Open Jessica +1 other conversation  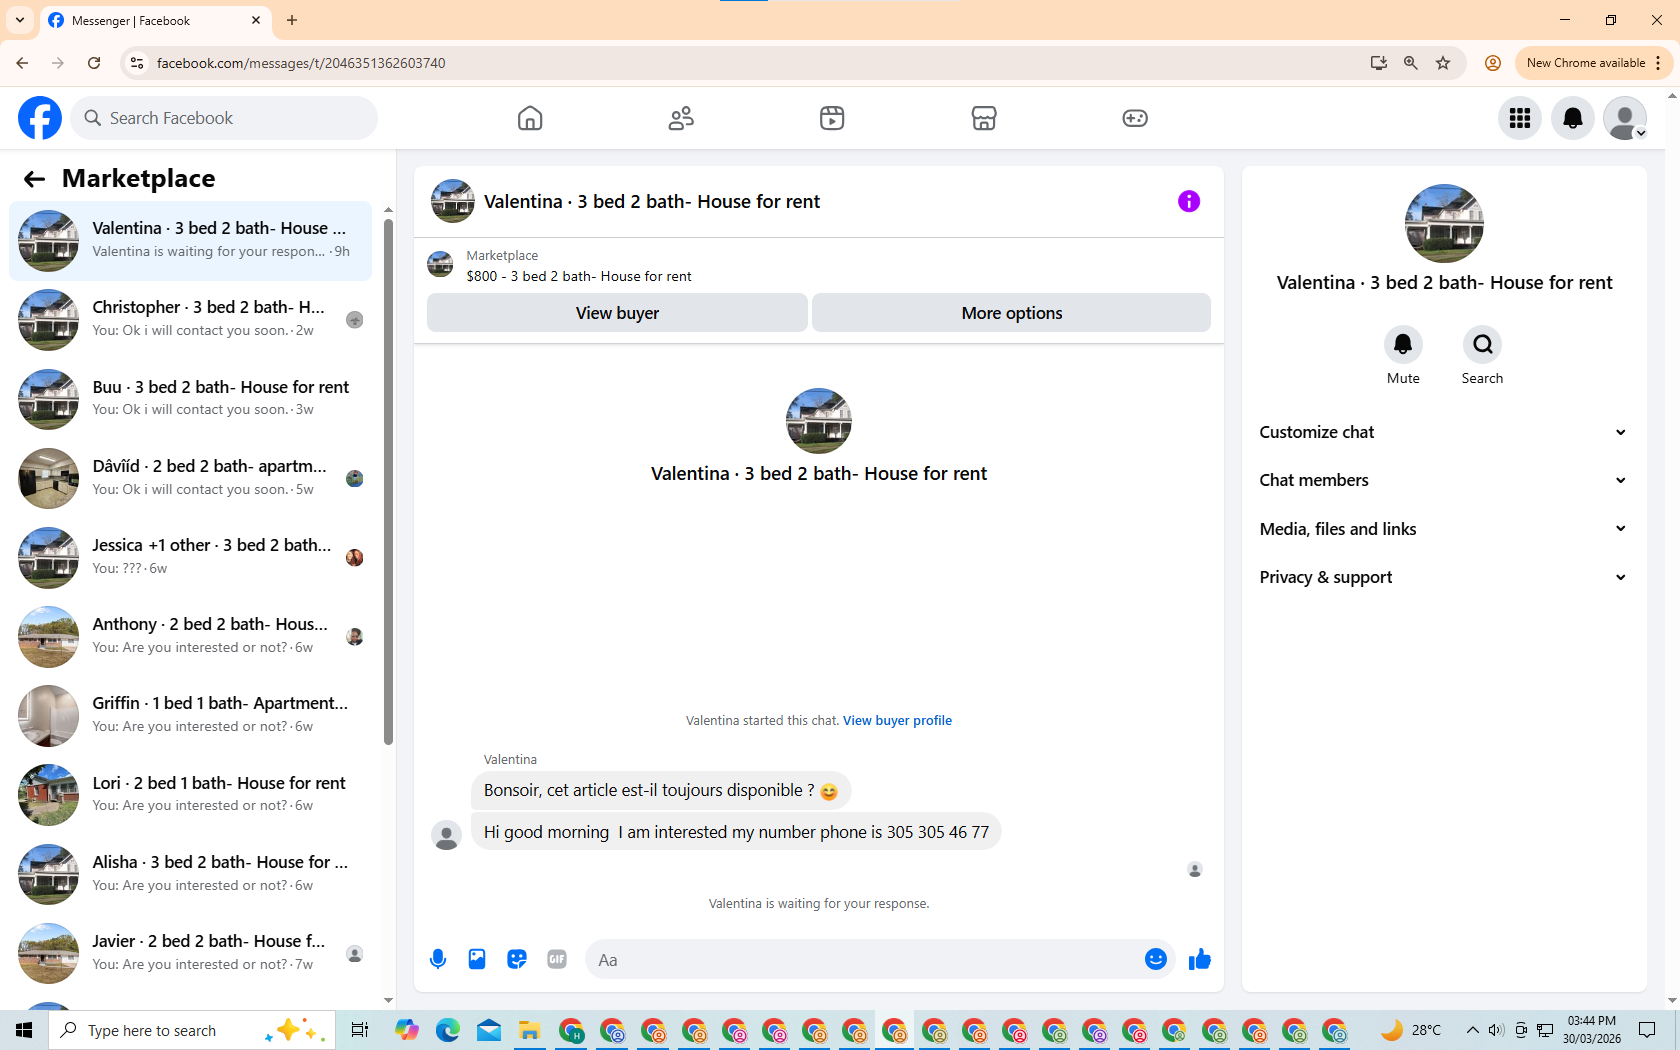click(x=190, y=557)
